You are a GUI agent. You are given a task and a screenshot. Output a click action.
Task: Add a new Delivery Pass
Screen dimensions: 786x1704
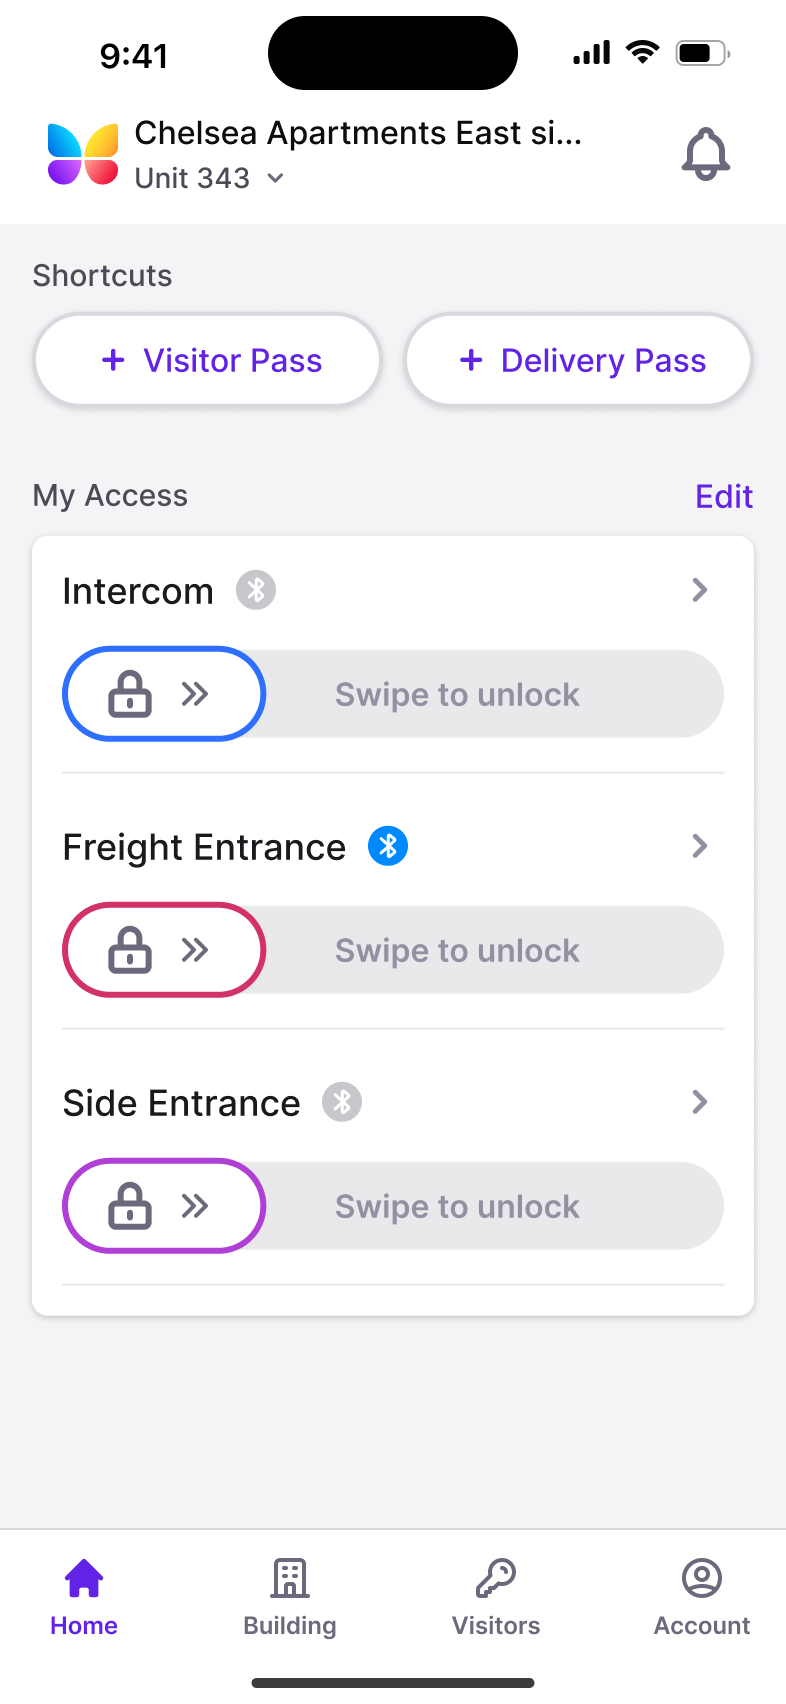[x=578, y=360]
